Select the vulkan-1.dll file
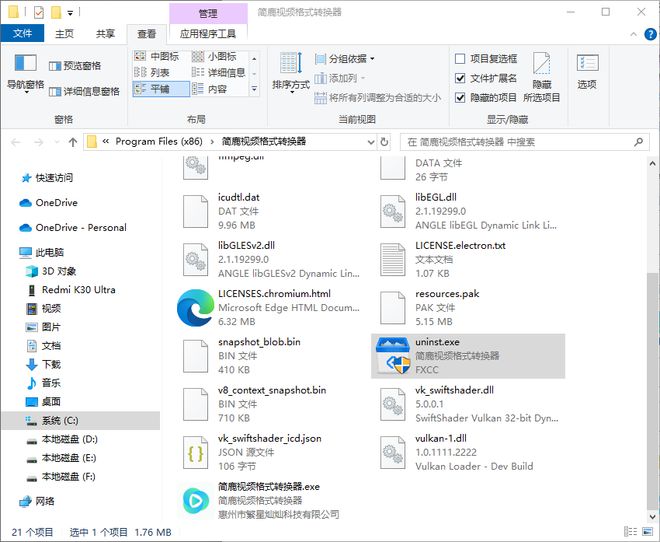This screenshot has width=660, height=542. point(467,452)
